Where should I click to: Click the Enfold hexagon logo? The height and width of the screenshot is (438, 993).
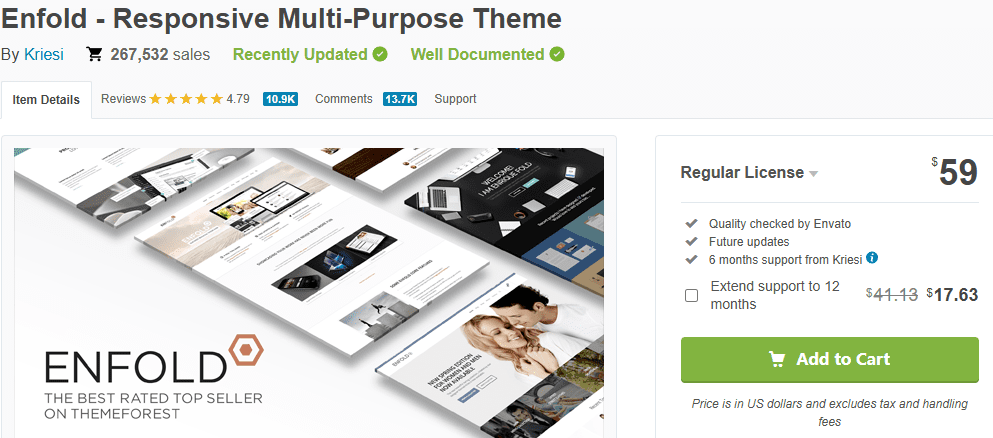click(245, 350)
